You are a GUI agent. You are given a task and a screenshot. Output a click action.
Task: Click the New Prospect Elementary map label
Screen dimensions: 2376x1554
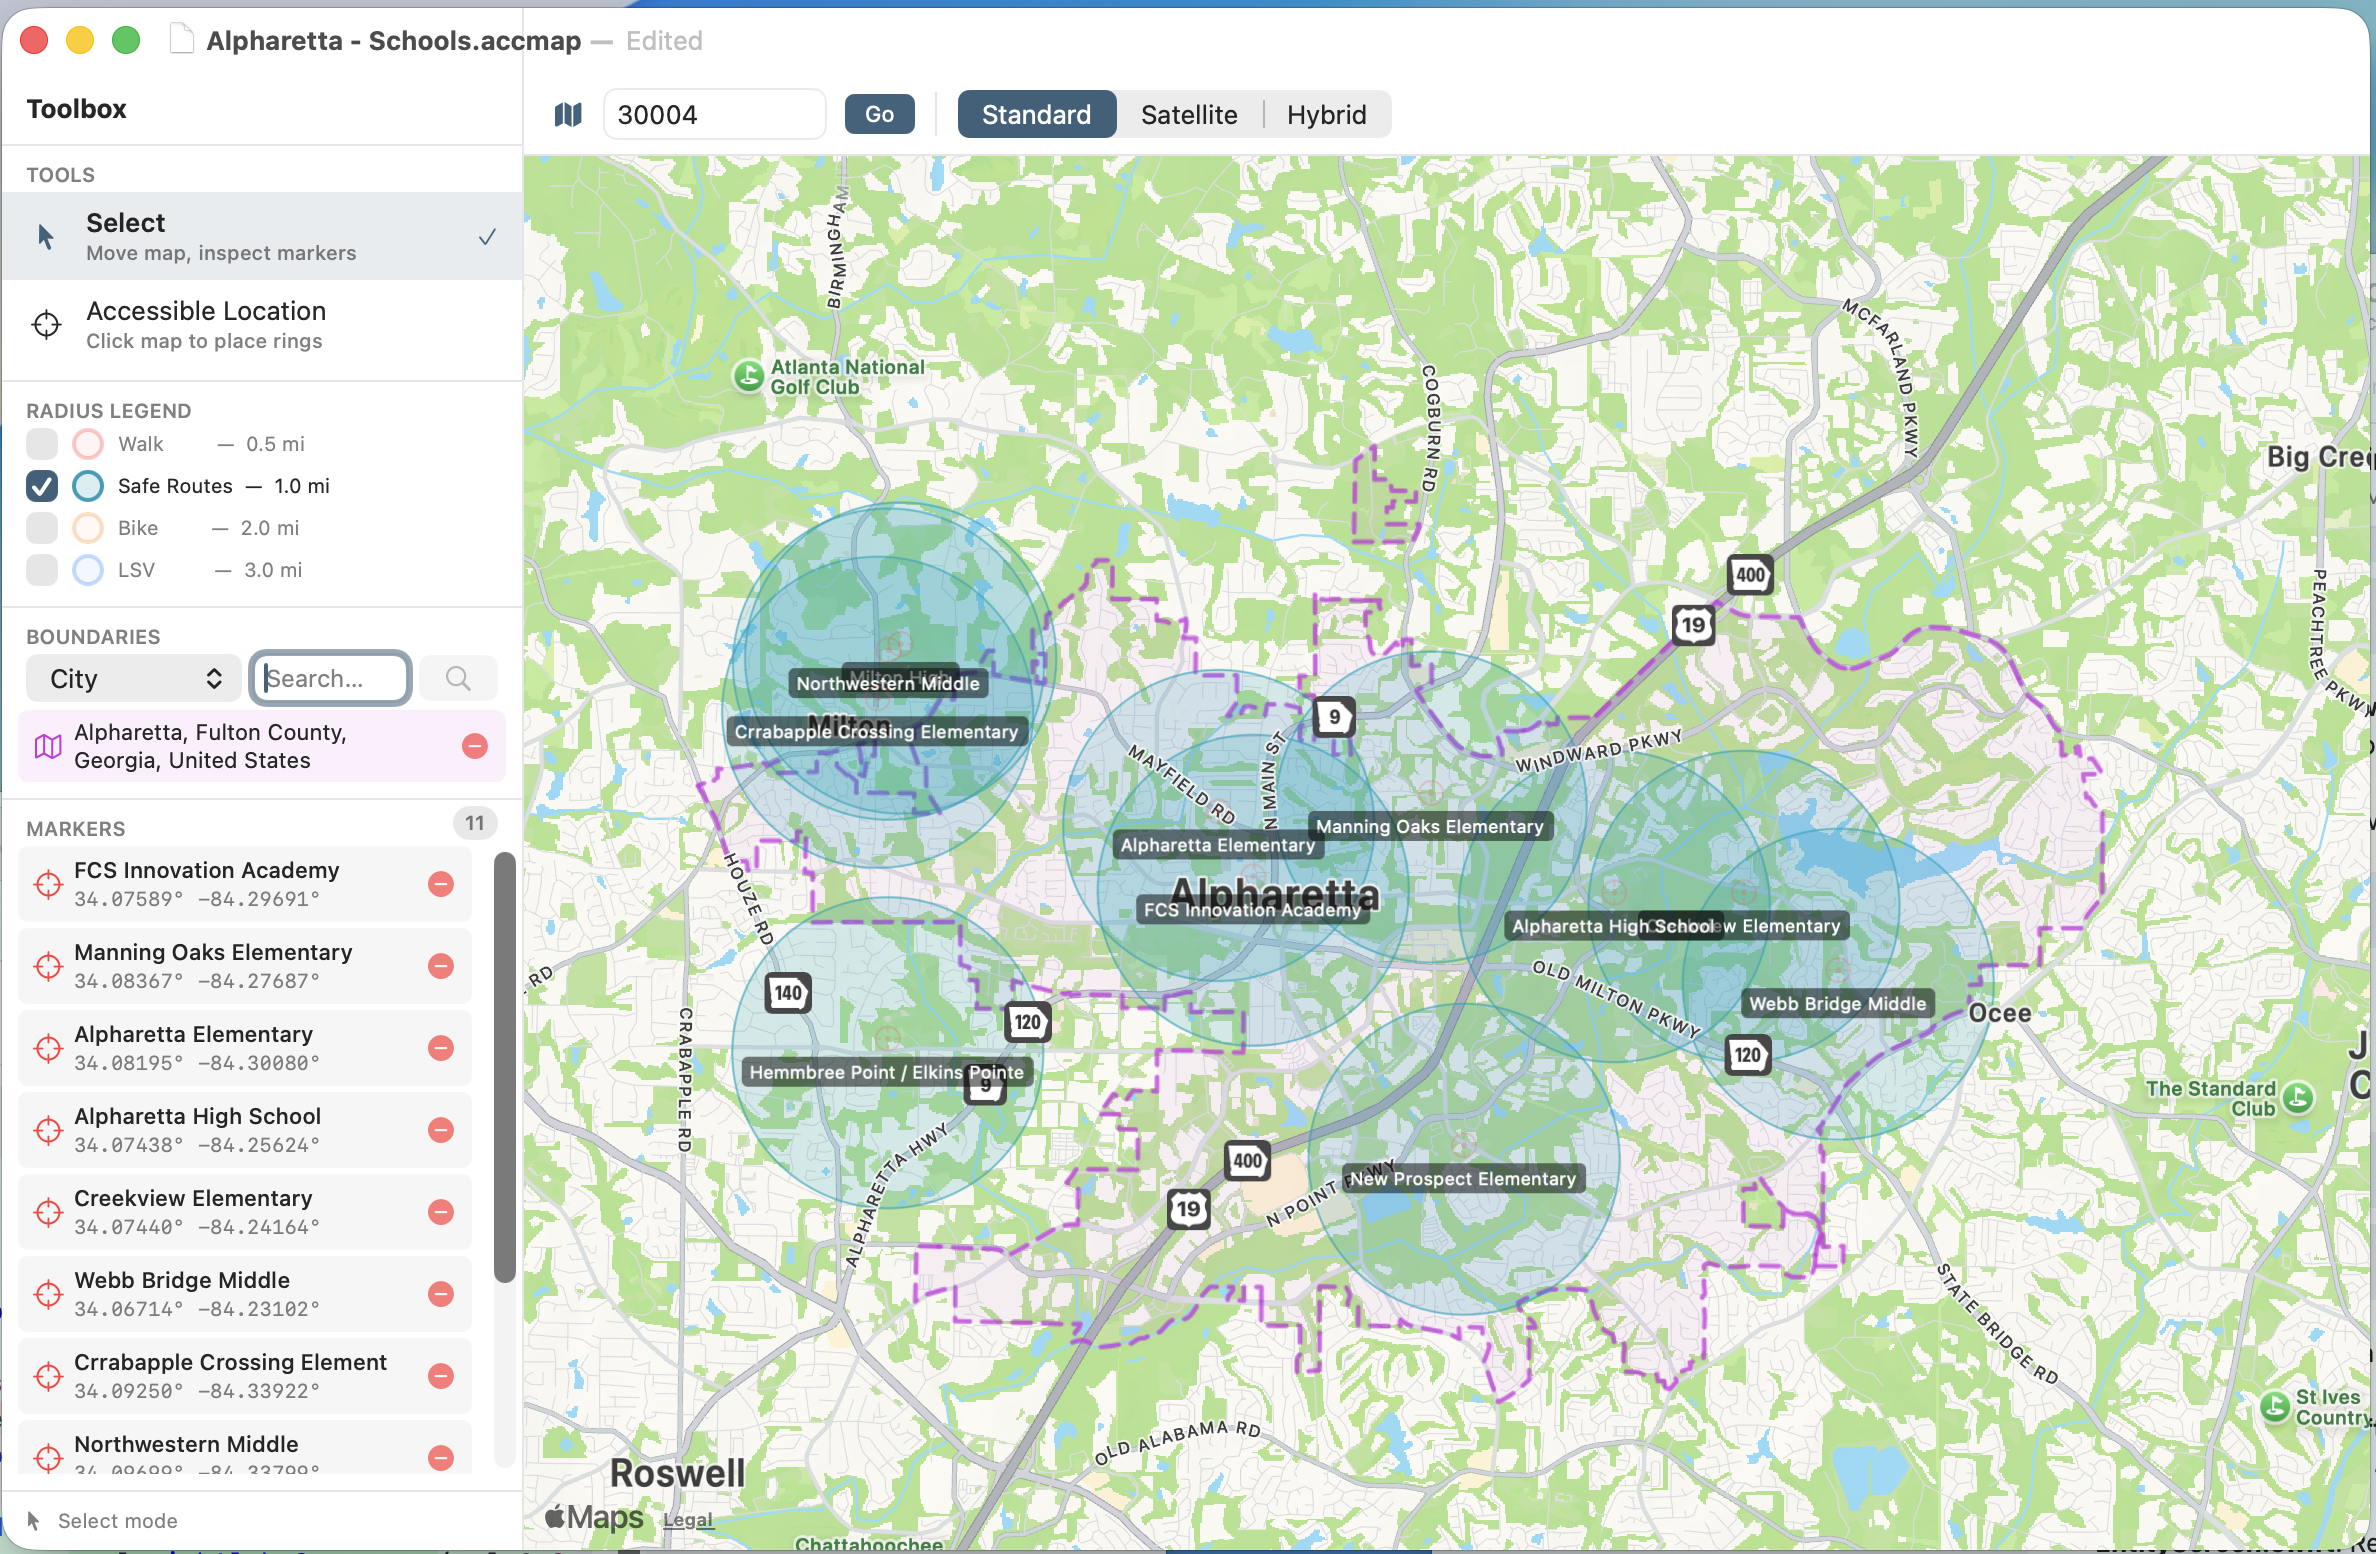click(x=1462, y=1179)
